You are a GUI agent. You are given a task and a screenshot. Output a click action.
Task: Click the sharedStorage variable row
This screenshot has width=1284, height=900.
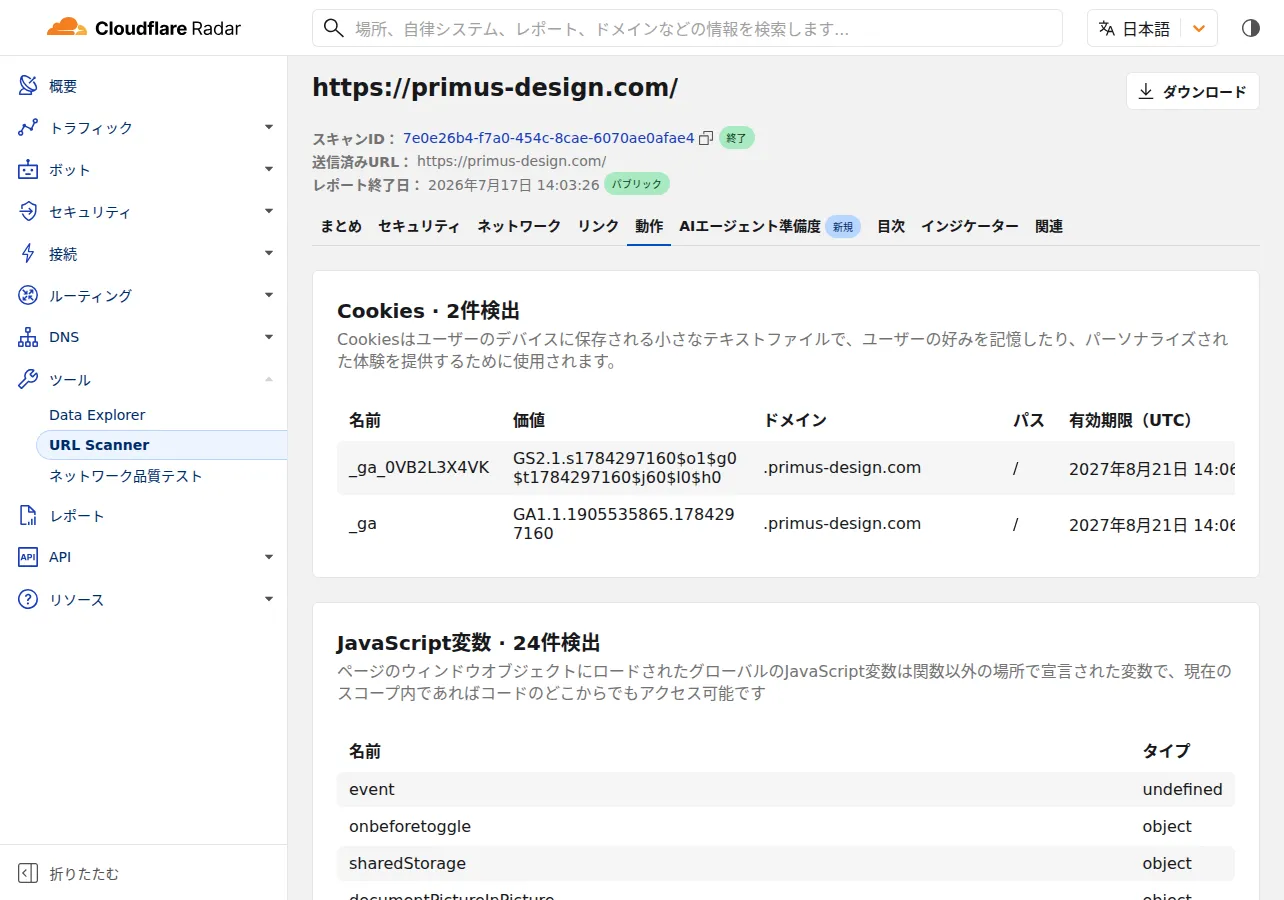[786, 863]
